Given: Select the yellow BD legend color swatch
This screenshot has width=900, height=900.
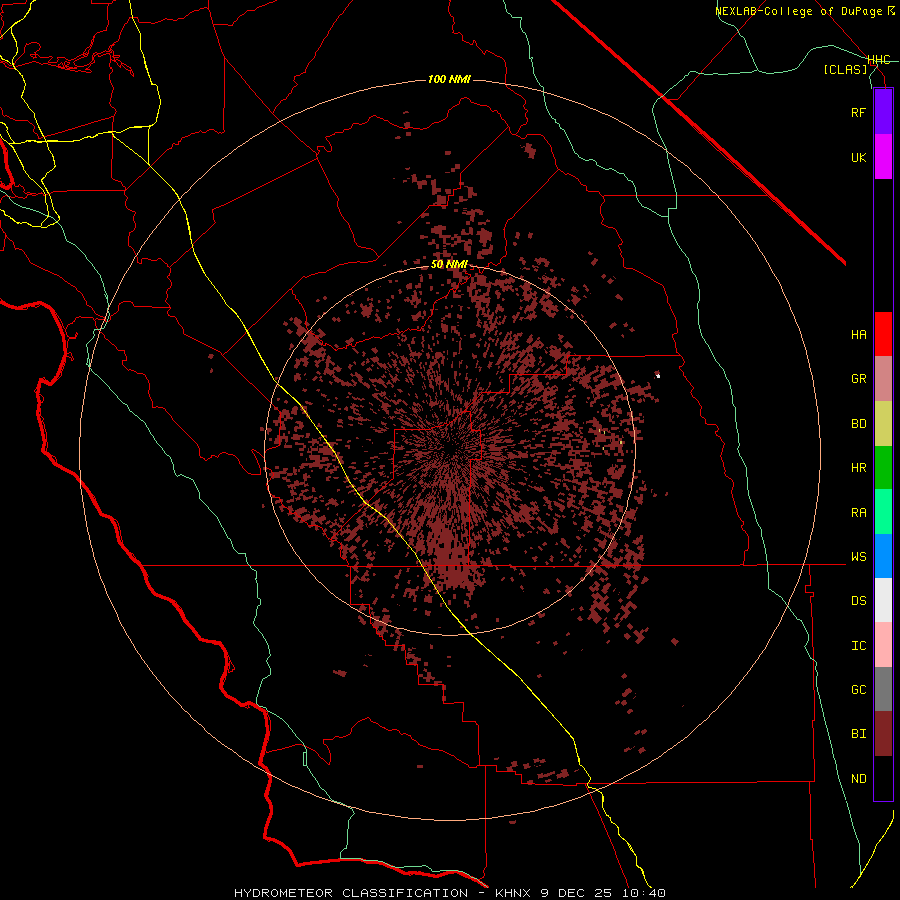Looking at the screenshot, I should point(883,423).
